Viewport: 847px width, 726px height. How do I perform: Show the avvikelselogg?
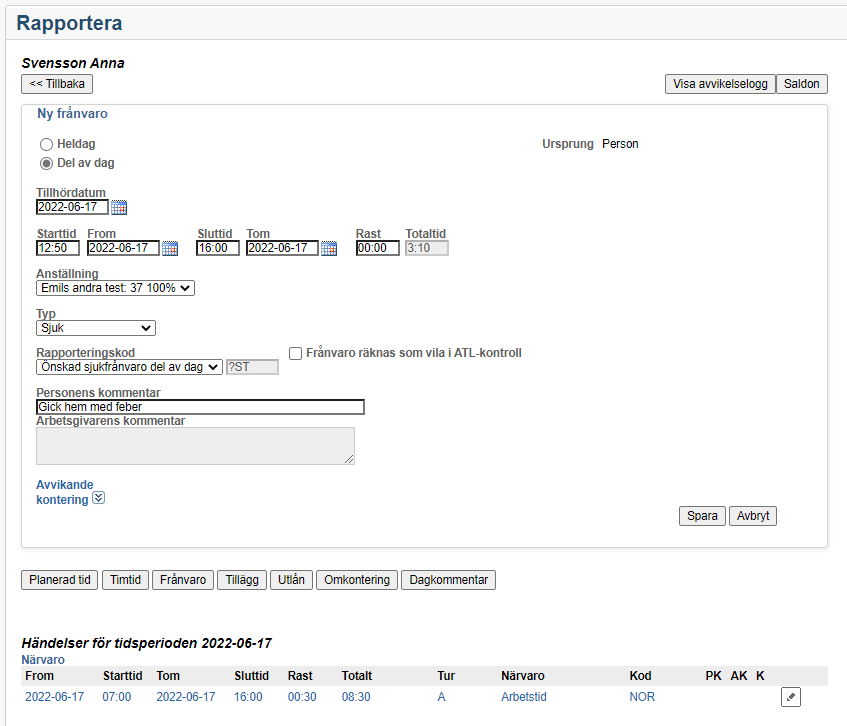(719, 84)
